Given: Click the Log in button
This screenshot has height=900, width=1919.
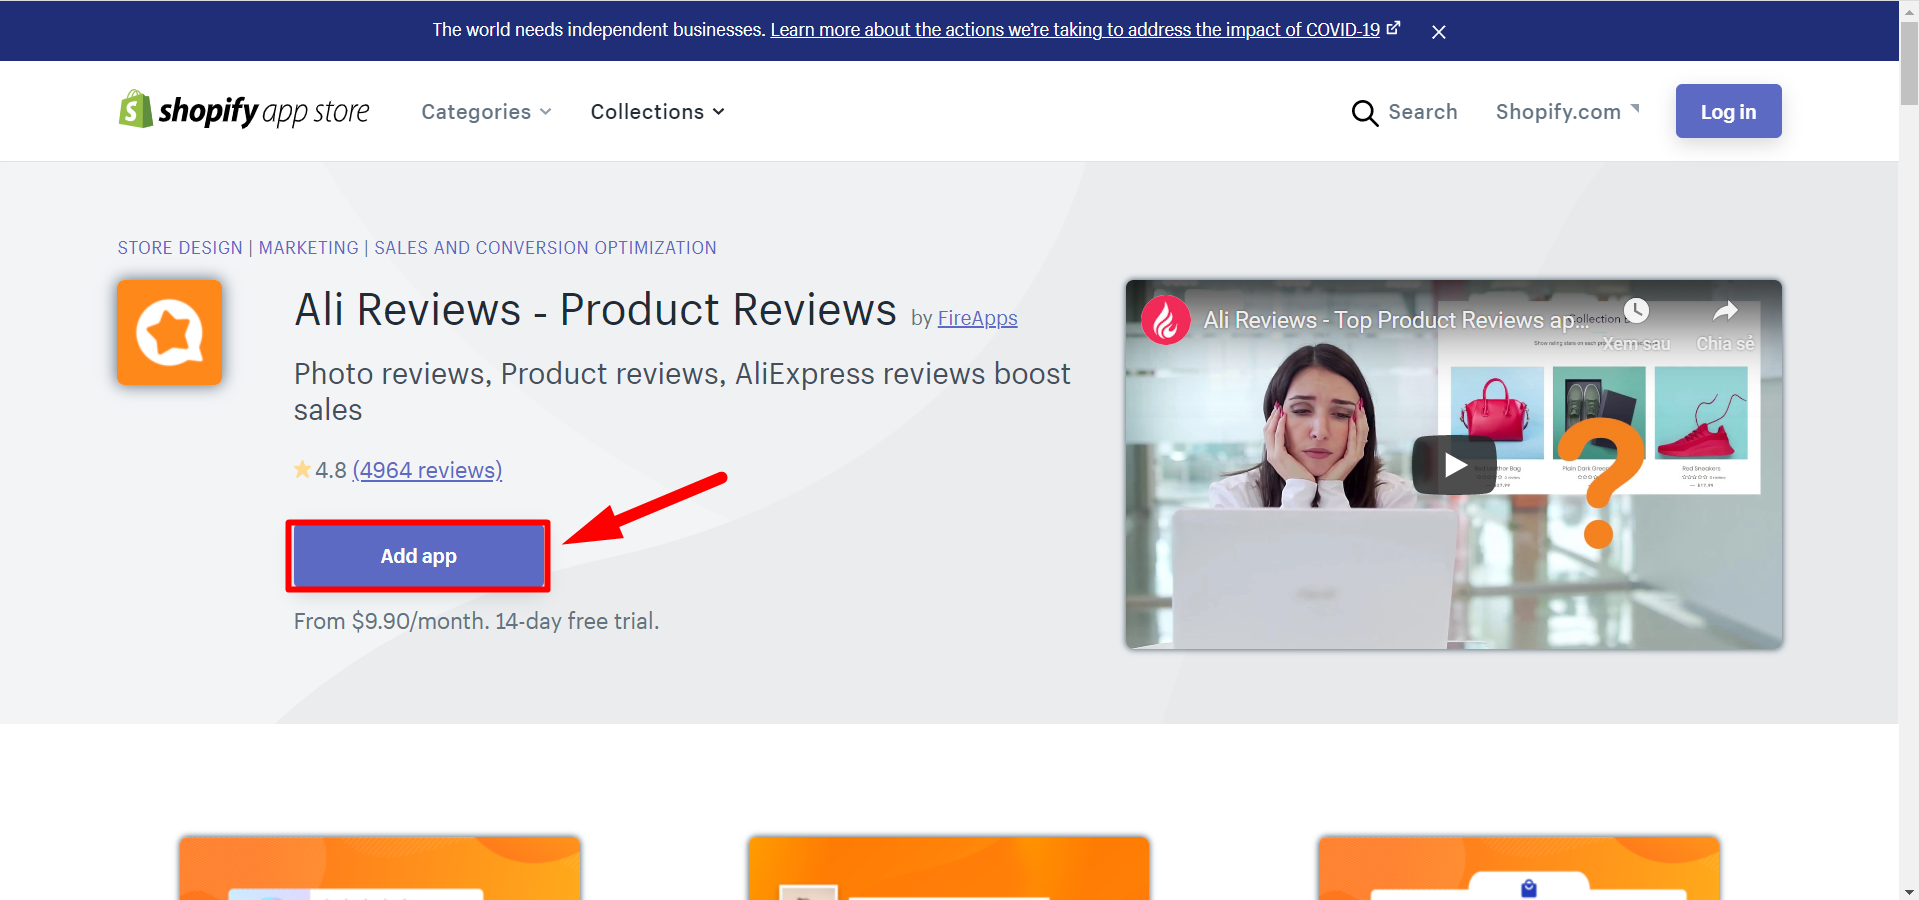Looking at the screenshot, I should [x=1728, y=111].
